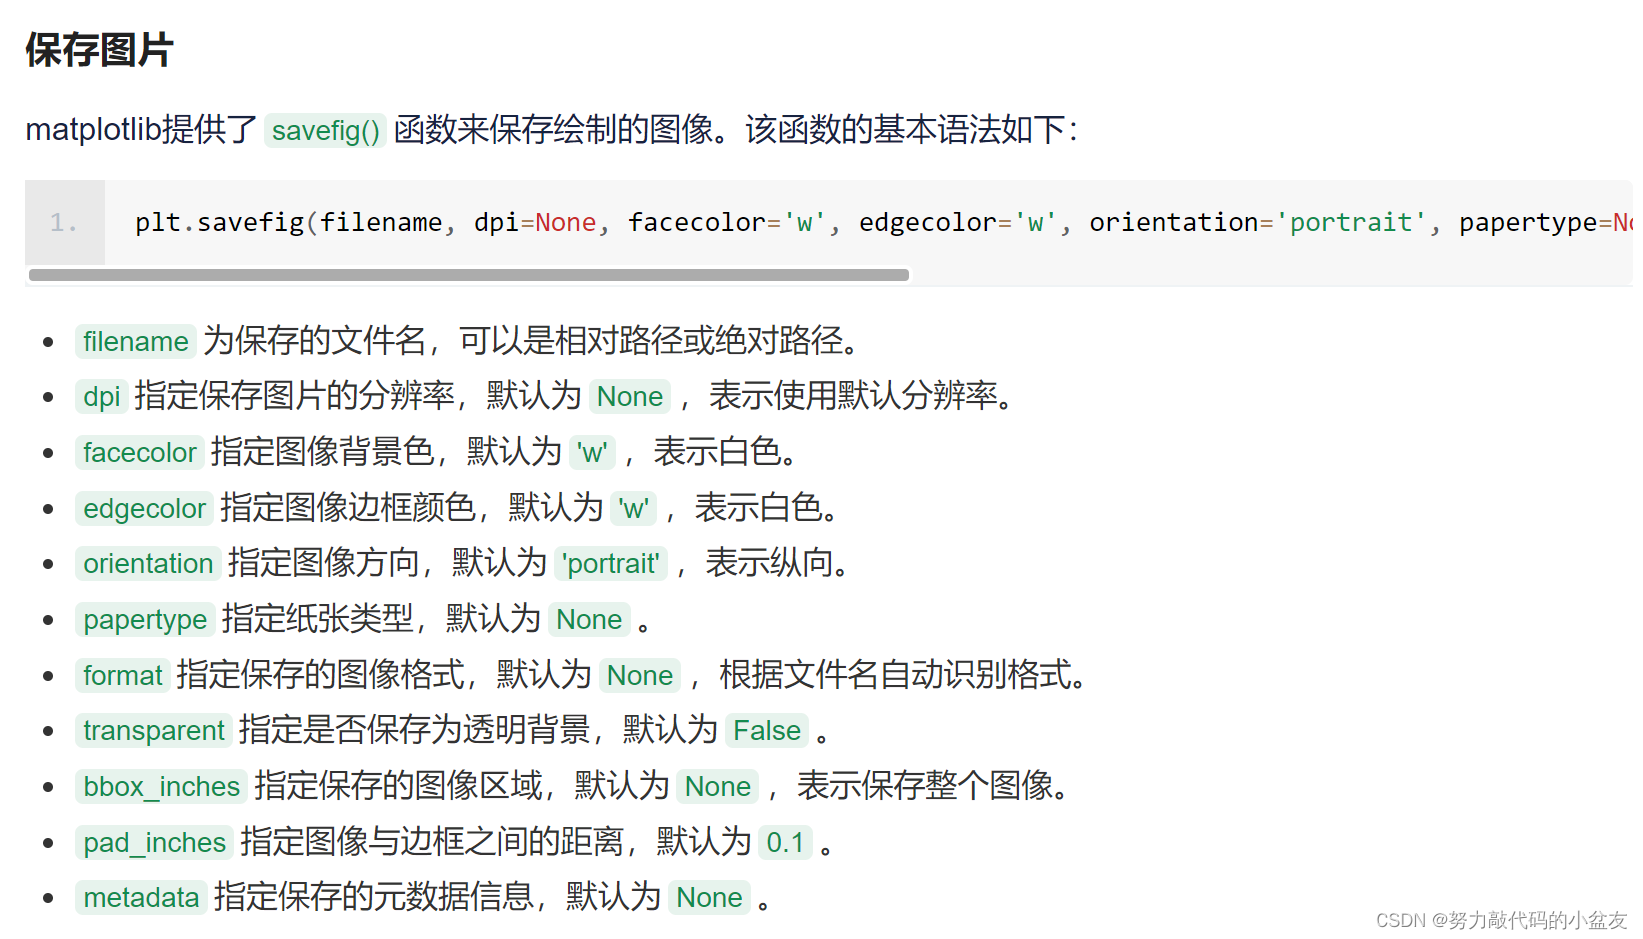This screenshot has width=1643, height=939.
Task: Select the filename parameter tag
Action: point(135,341)
